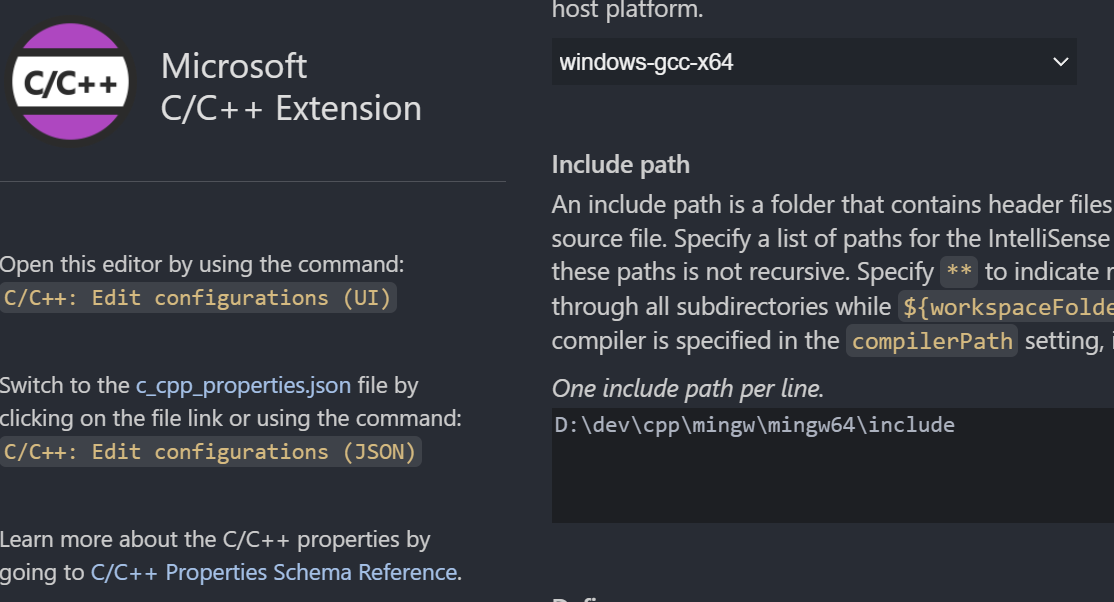The image size is (1114, 602).
Task: Open the C/C++ Properties Schema Reference link
Action: click(x=274, y=572)
